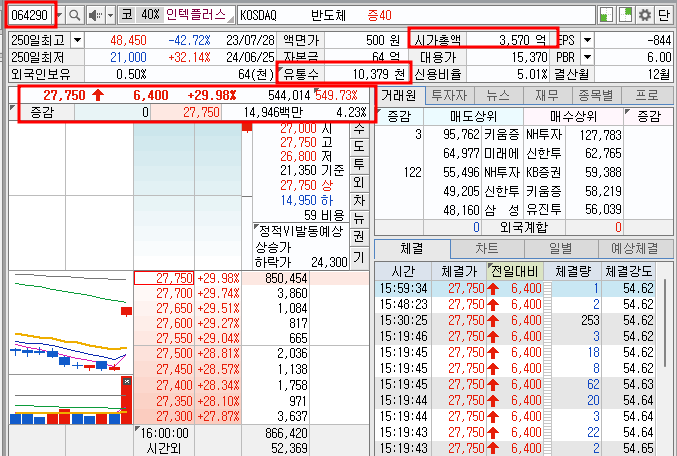Click the '차' vertical side button
The height and width of the screenshot is (456, 677).
[x=359, y=200]
